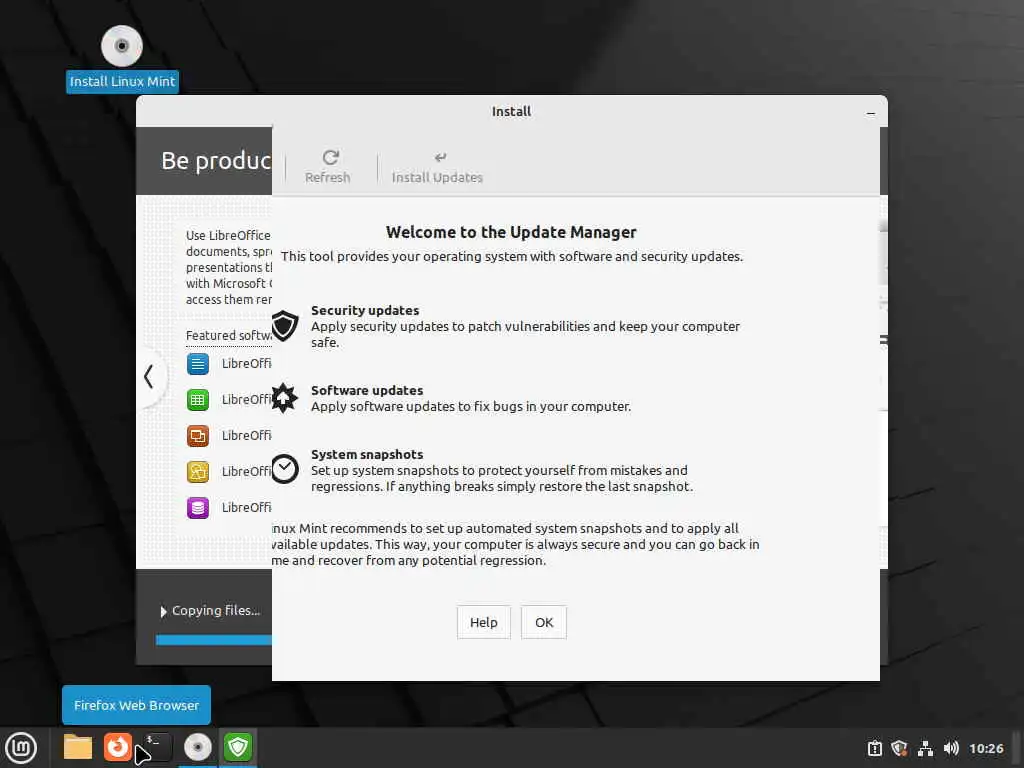1024x768 pixels.
Task: Click the LibreOffice Impress orange icon
Action: pos(198,436)
